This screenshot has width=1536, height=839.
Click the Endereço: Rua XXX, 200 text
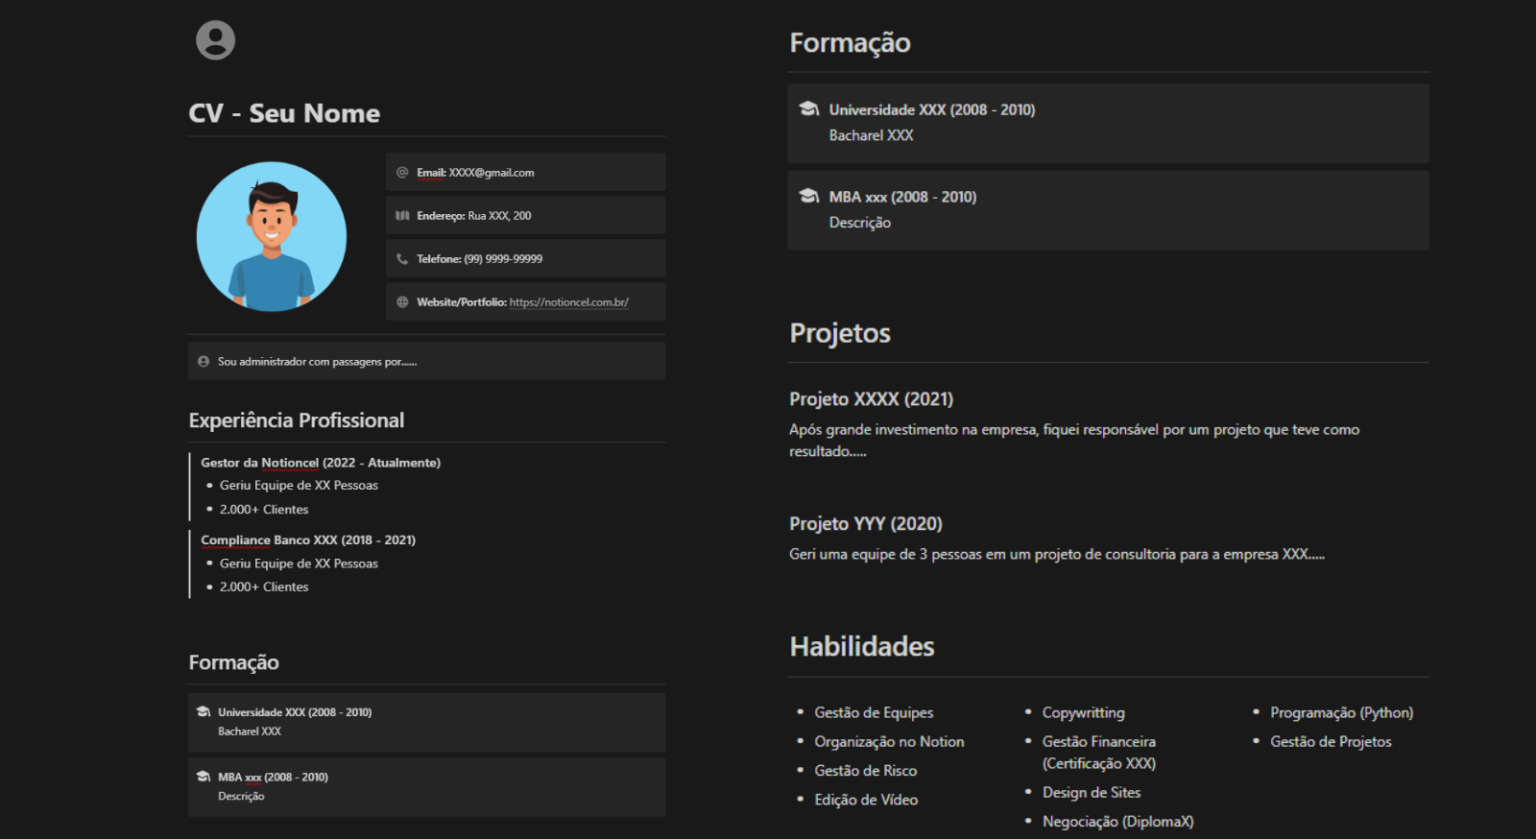(x=474, y=215)
